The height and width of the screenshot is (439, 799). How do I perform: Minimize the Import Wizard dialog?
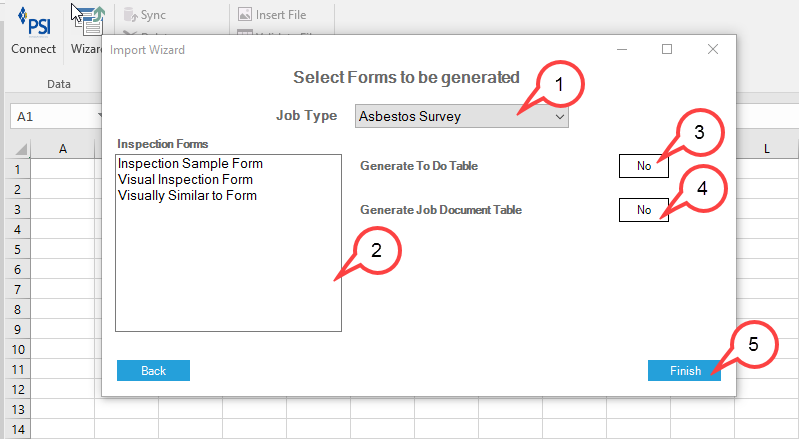[622, 49]
